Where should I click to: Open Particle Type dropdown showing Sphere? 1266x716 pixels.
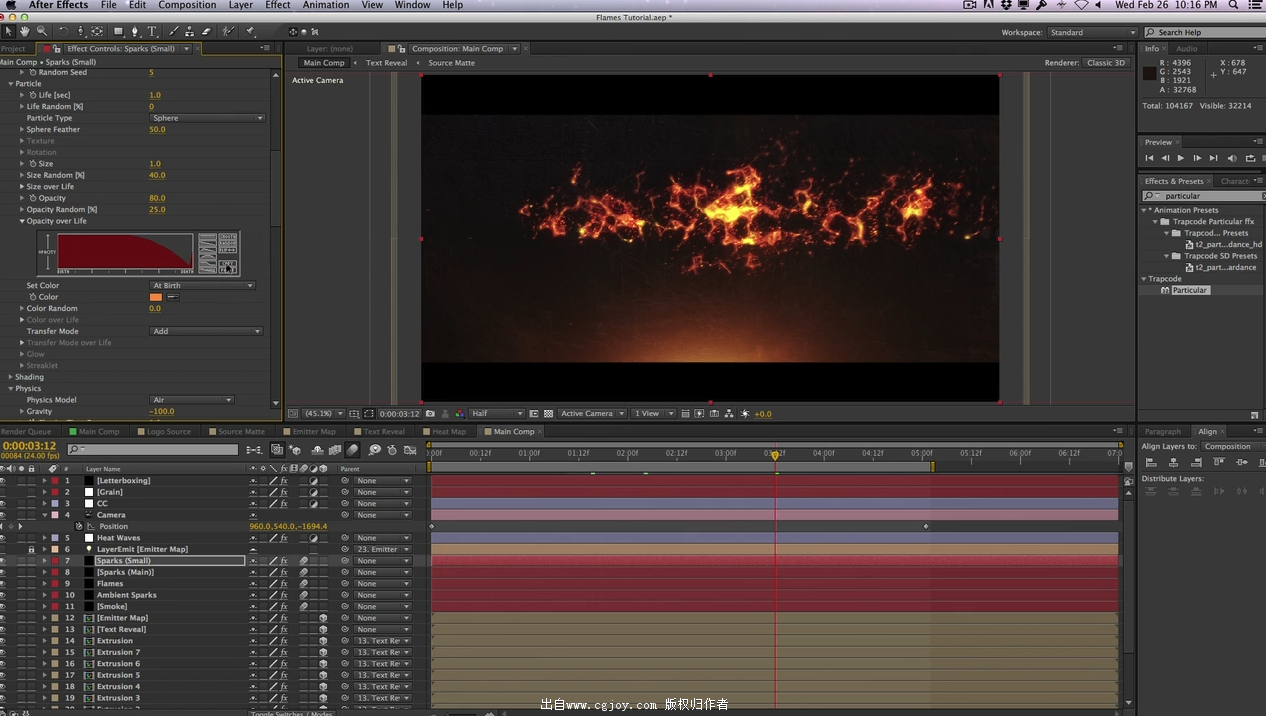[207, 118]
